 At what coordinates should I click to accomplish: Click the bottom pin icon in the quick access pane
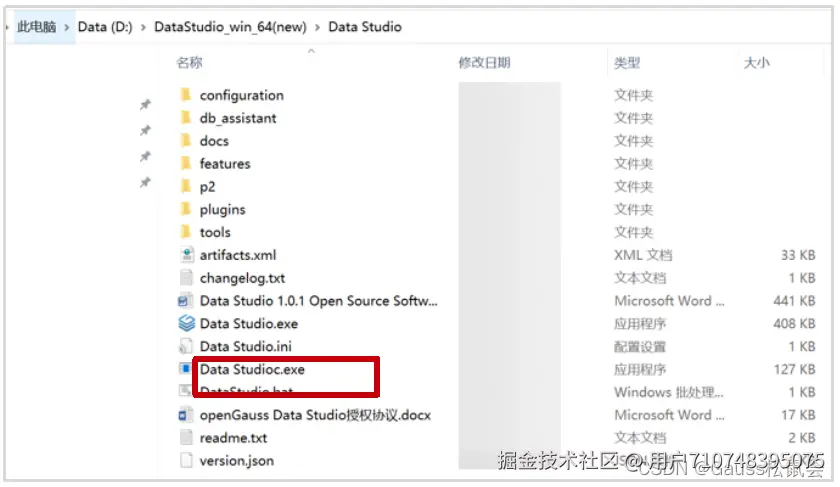tap(145, 183)
